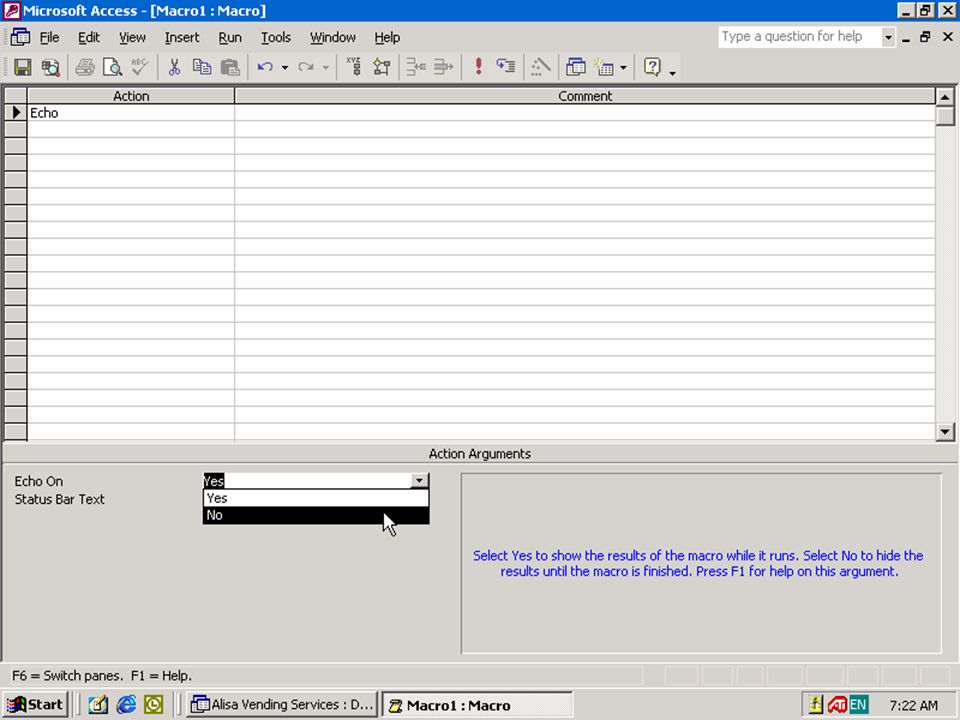Run spelling check icon

(140, 67)
